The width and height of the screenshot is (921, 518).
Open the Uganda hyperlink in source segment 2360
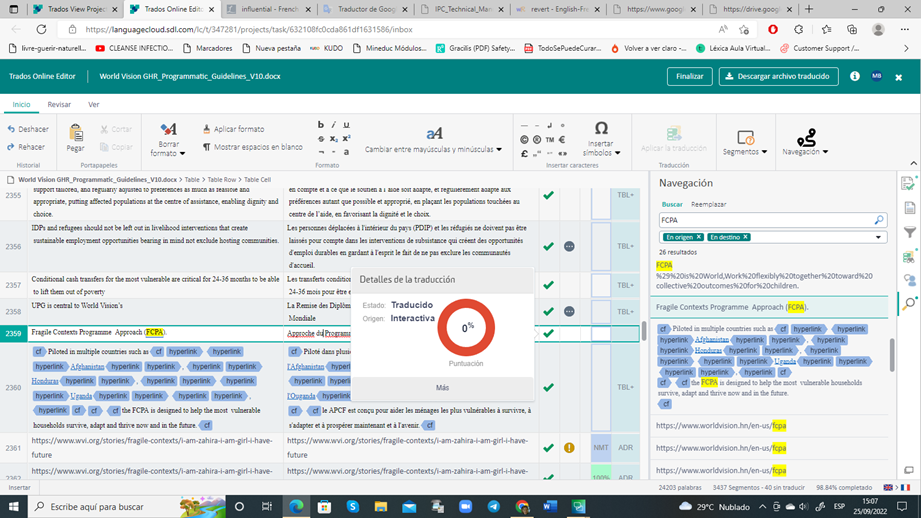pyautogui.click(x=81, y=396)
